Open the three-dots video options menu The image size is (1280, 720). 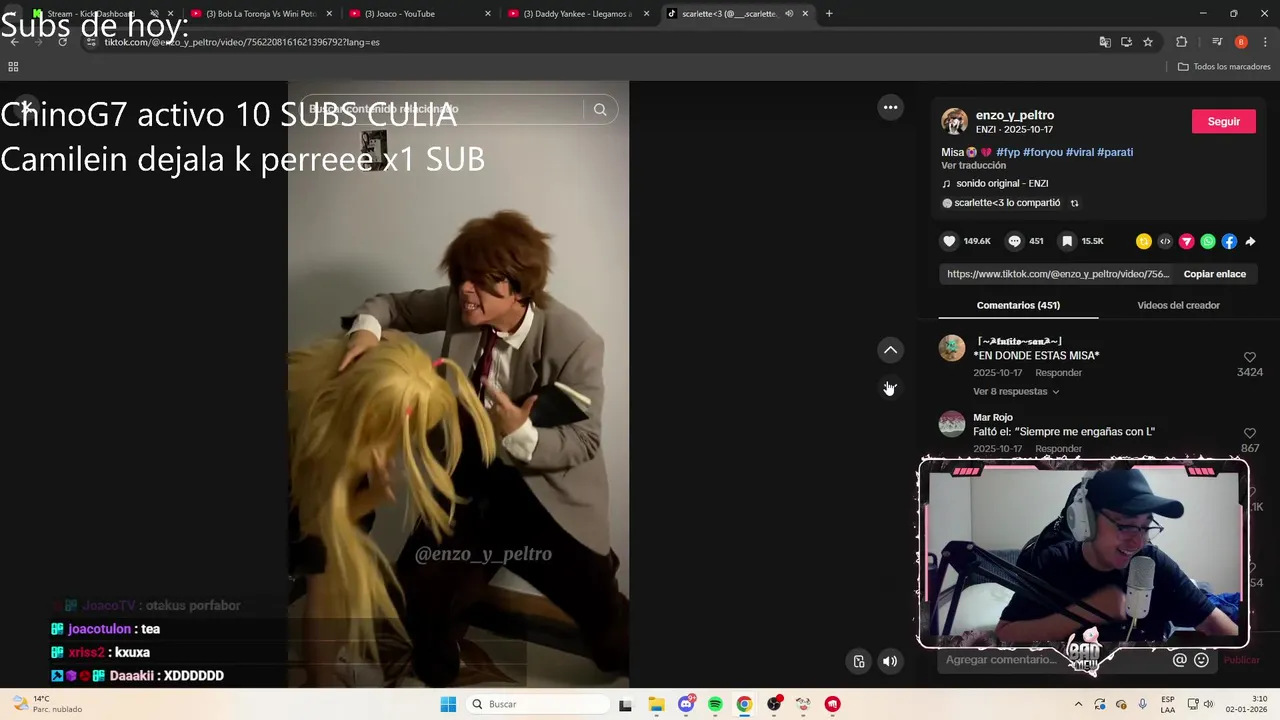pos(890,107)
